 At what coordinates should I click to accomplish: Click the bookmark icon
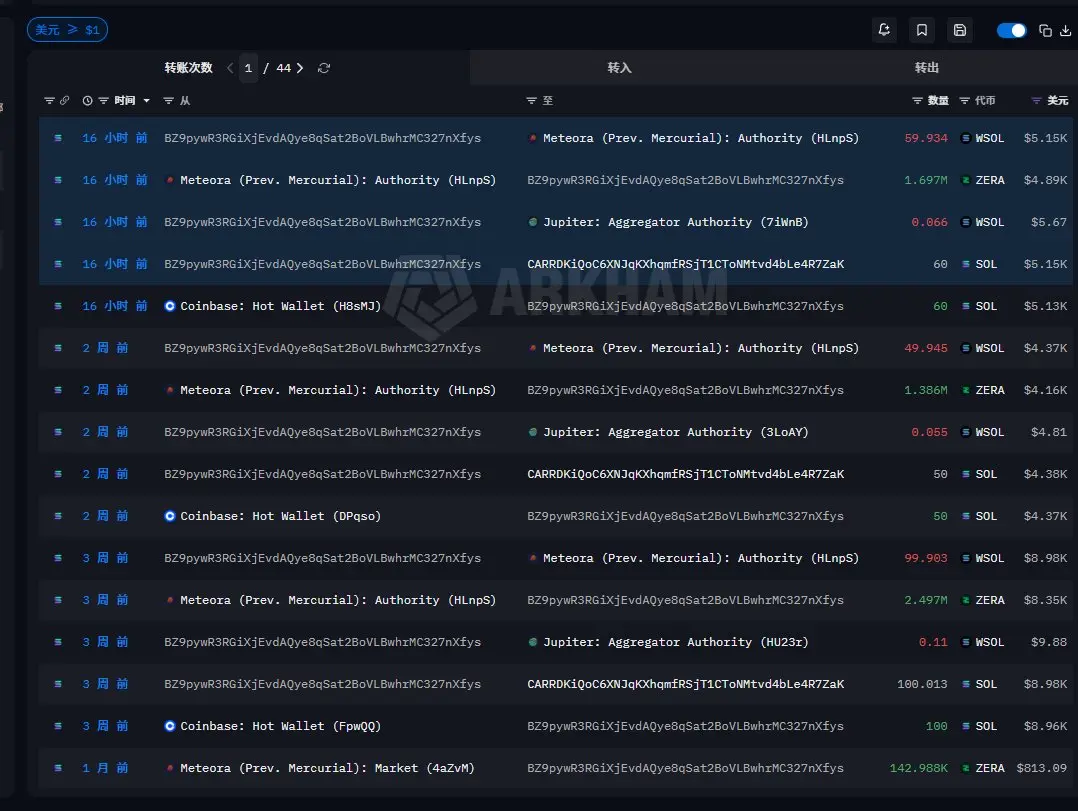click(922, 30)
